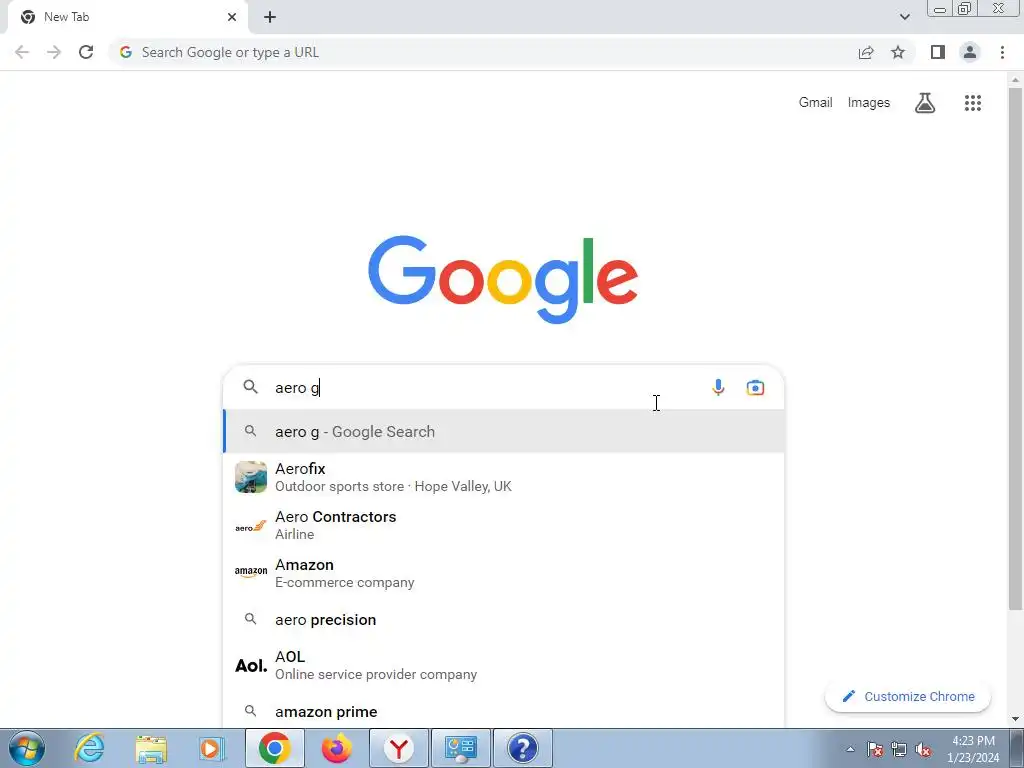Open the Control Panel taskbar item
Image resolution: width=1024 pixels, height=768 pixels.
tap(460, 748)
